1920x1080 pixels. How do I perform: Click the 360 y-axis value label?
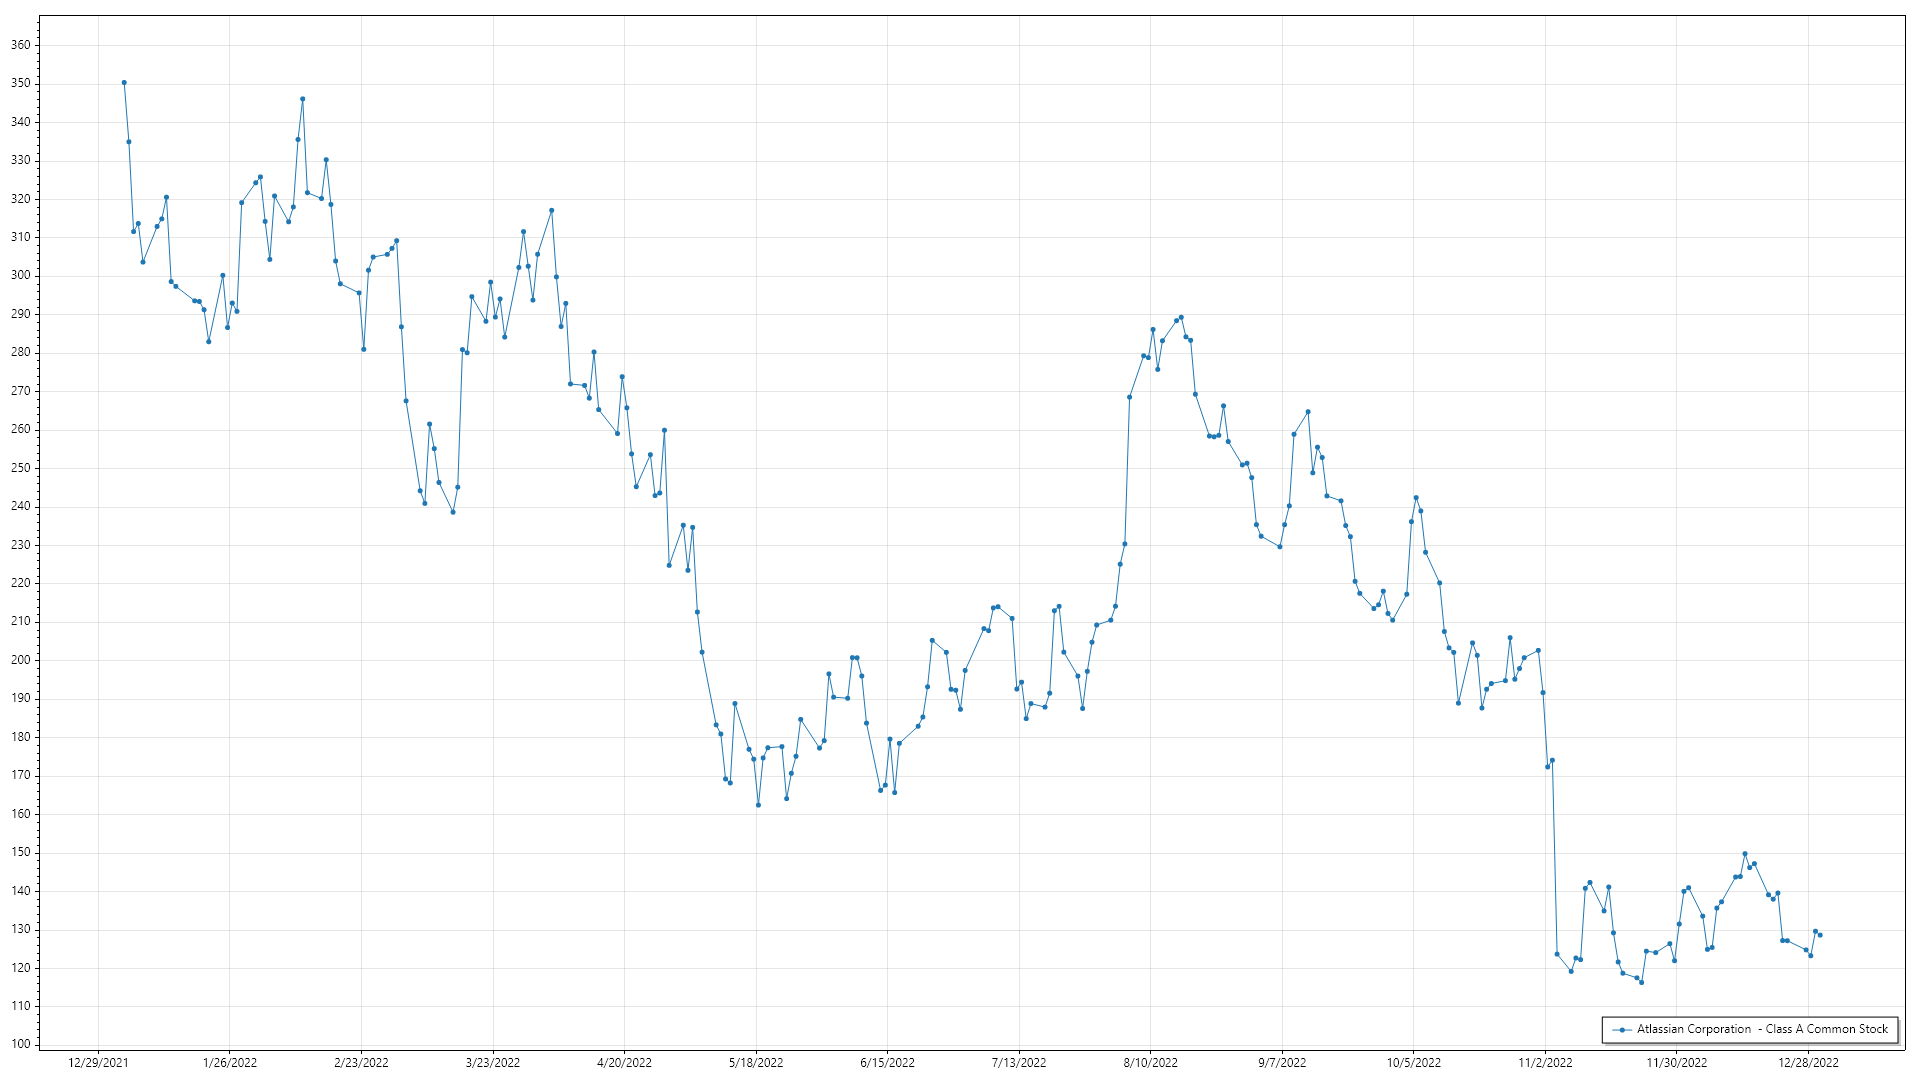pos(21,45)
